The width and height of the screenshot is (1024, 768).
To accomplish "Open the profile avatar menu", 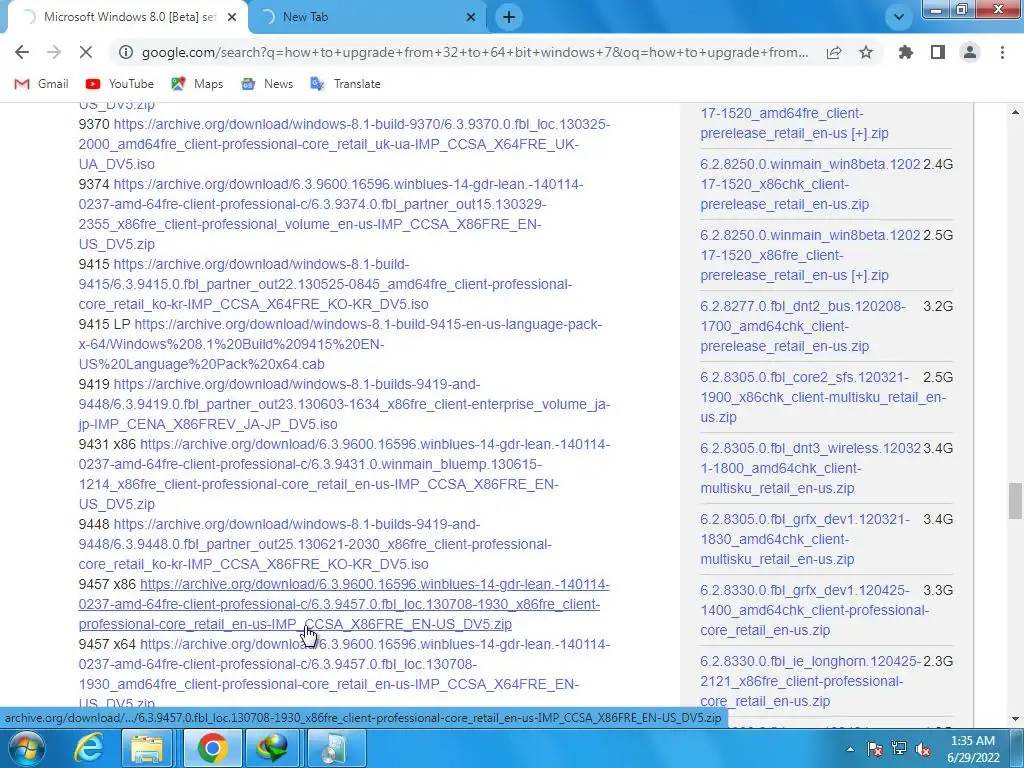I will (x=970, y=52).
